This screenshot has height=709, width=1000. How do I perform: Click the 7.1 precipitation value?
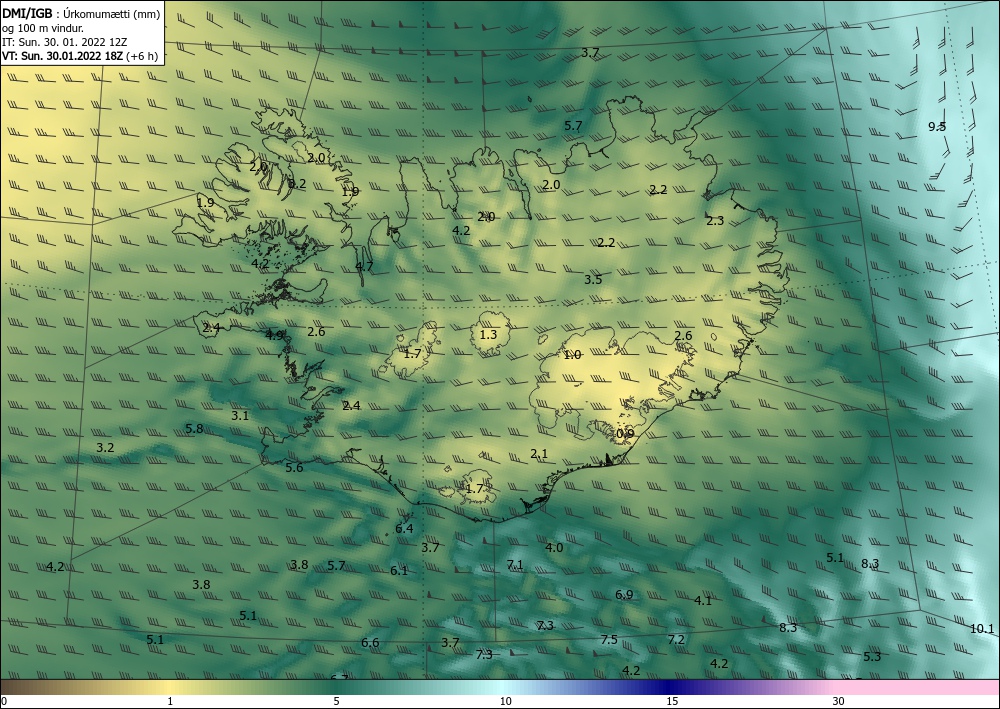[x=515, y=565]
